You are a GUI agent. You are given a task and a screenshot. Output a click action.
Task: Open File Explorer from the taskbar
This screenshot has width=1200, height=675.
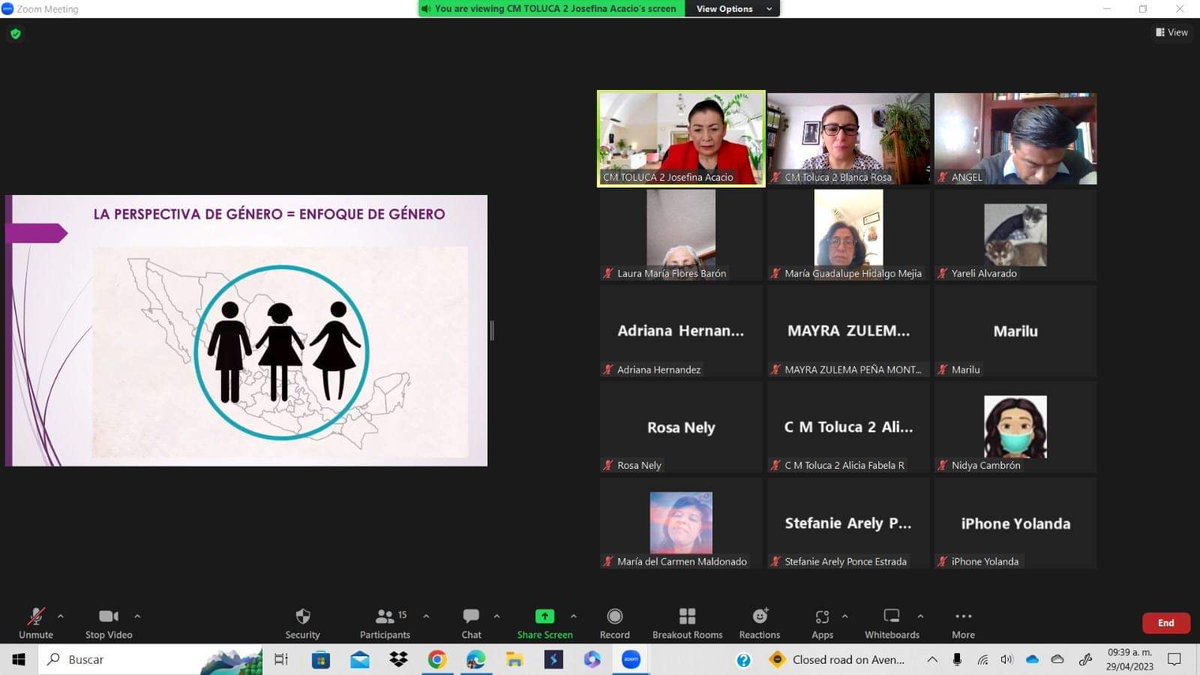point(514,660)
